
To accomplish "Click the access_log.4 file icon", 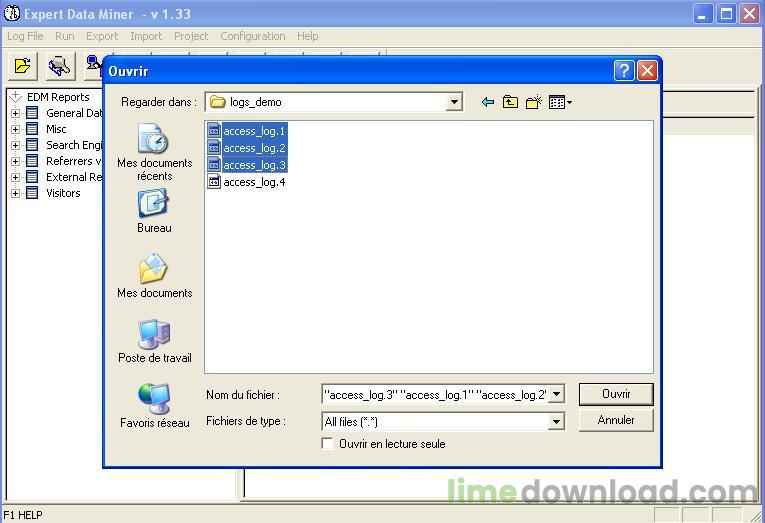I will point(214,182).
